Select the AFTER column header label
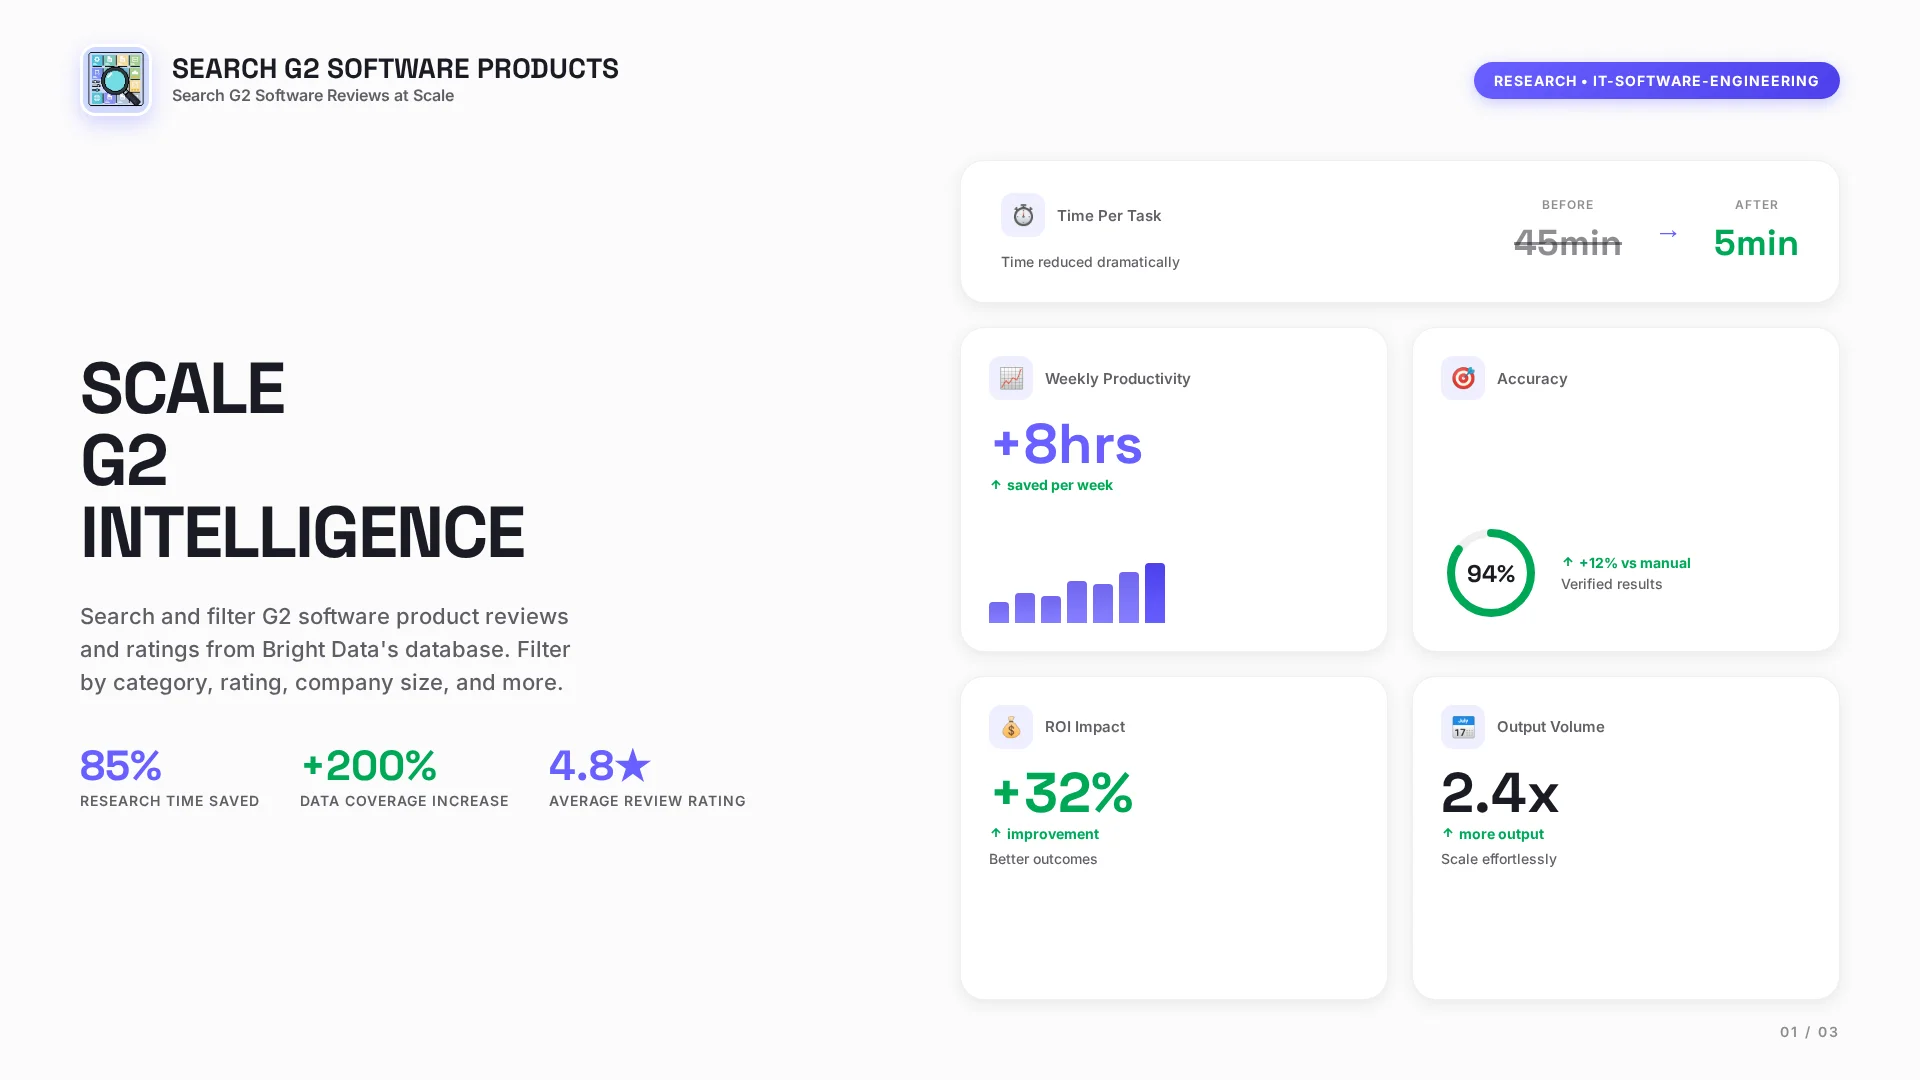Screen dimensions: 1920x1080 point(1757,205)
